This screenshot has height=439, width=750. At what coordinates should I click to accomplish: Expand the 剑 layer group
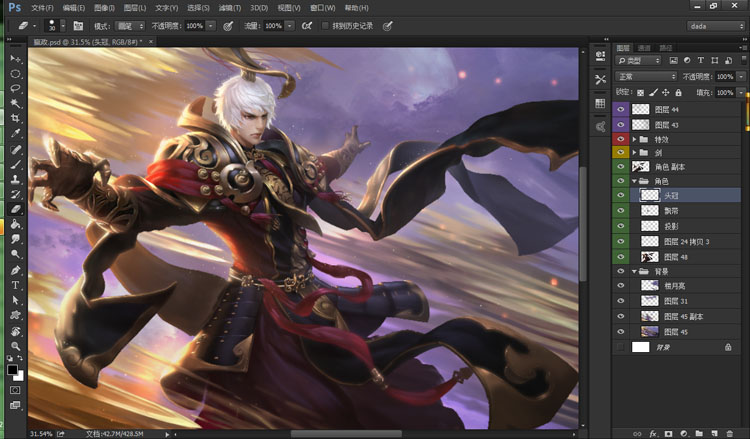634,153
